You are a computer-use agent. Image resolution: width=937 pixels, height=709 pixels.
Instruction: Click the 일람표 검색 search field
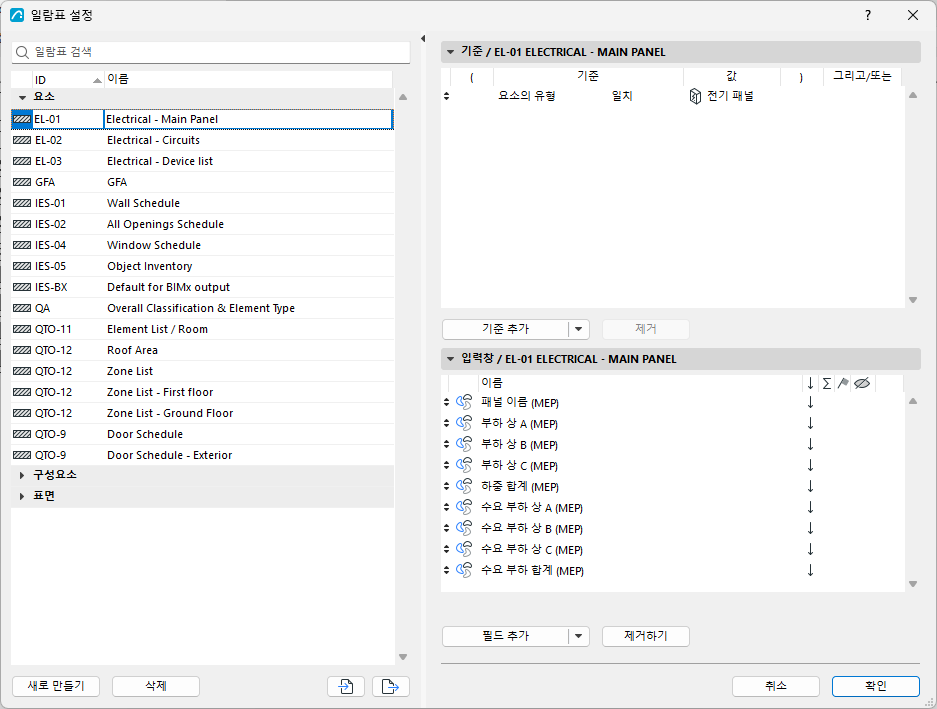211,53
